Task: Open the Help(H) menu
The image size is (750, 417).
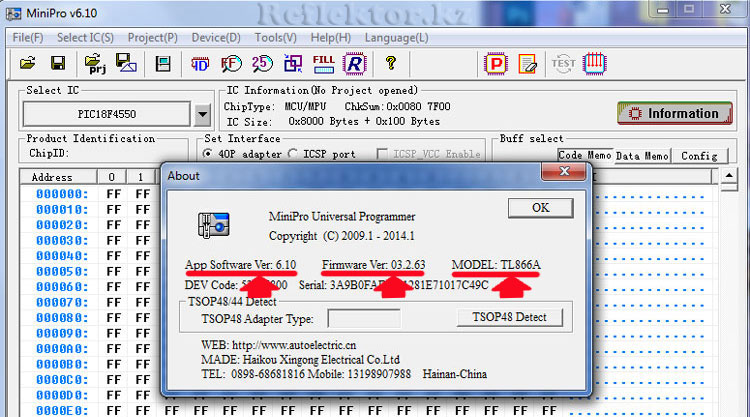Action: [x=331, y=37]
